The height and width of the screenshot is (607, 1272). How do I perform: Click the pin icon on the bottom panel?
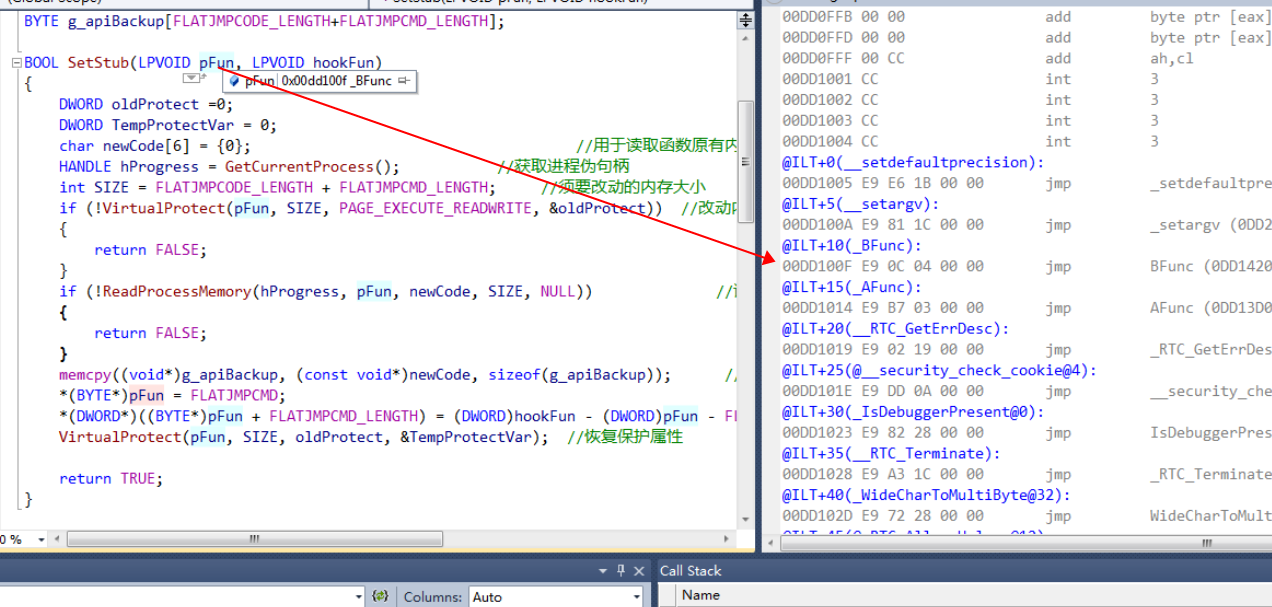(x=621, y=571)
